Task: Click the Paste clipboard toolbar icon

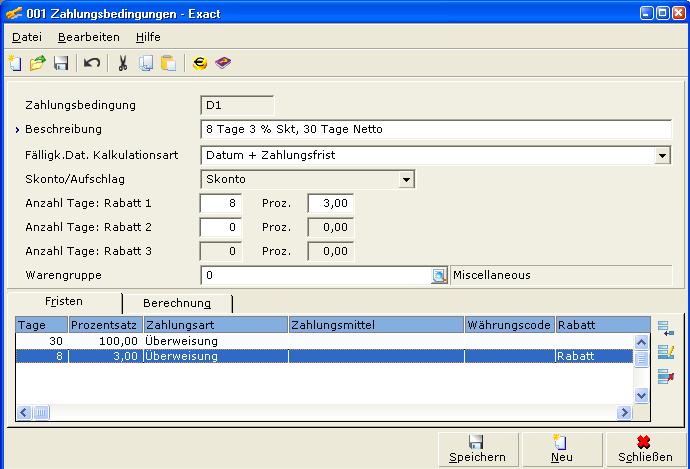Action: (x=169, y=63)
